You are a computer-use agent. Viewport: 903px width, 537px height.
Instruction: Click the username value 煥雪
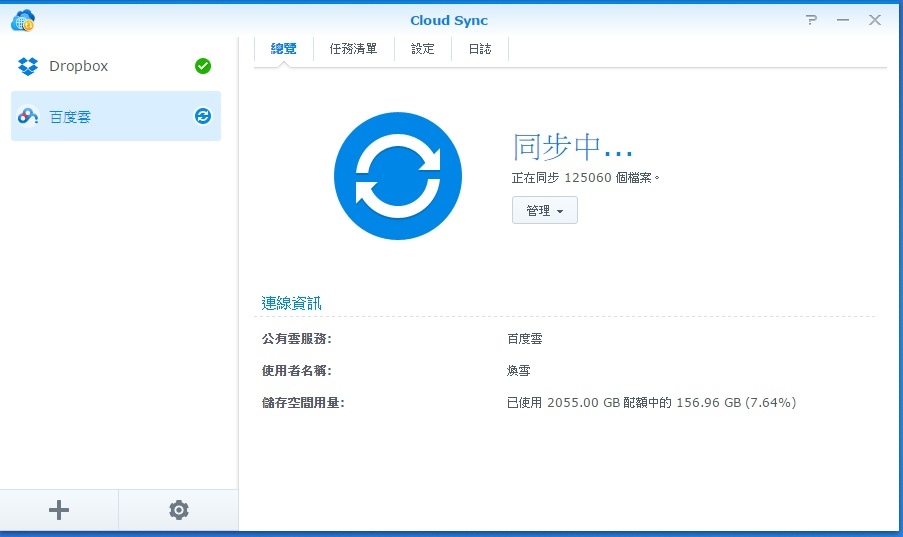tap(518, 370)
